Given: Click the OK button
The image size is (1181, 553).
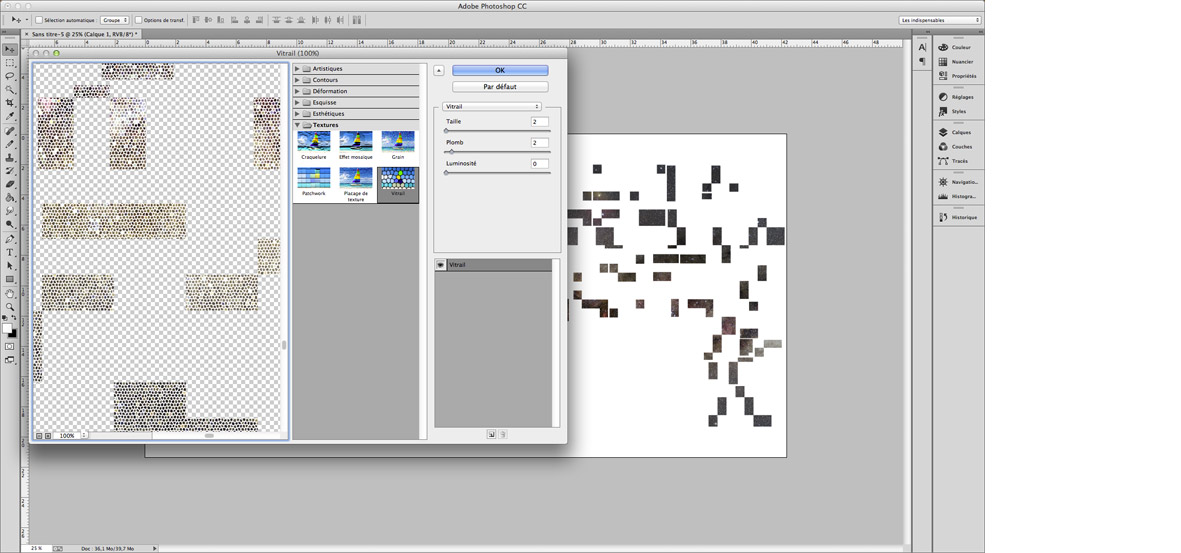Looking at the screenshot, I should pyautogui.click(x=500, y=71).
